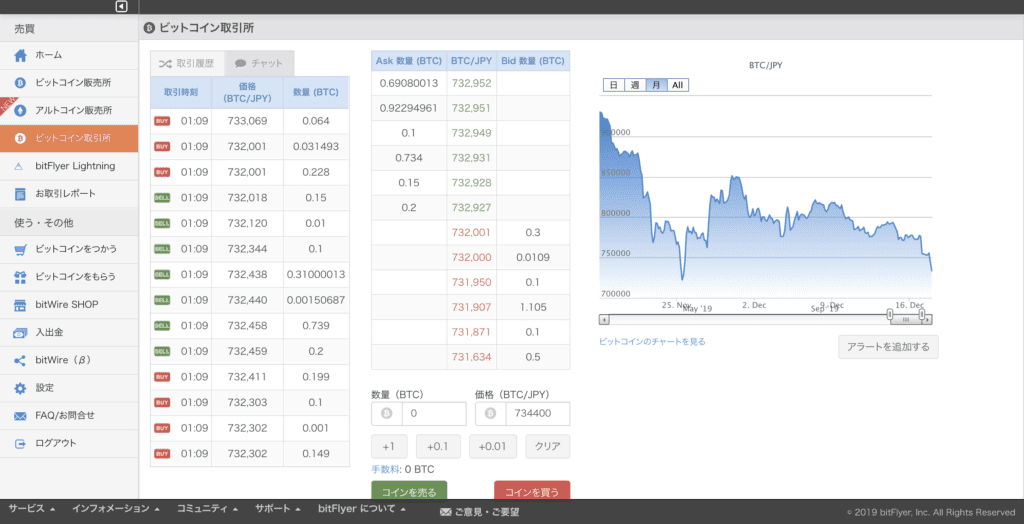
Task: Add 1 BTC with +1 button
Action: 389,446
